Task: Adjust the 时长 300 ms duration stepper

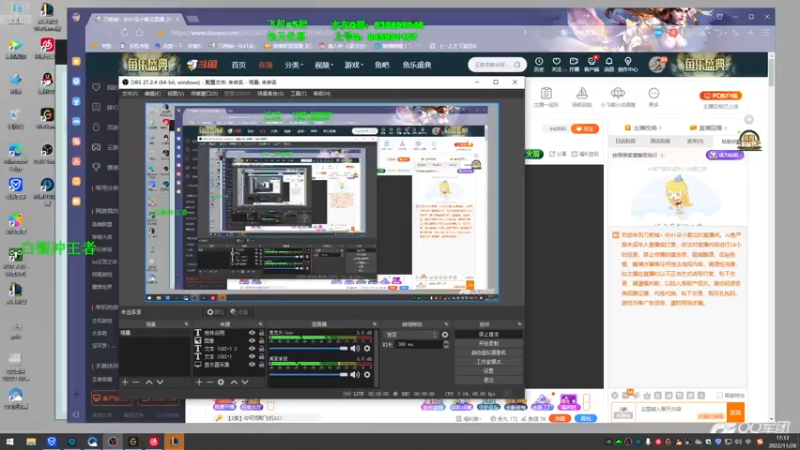Action: pyautogui.click(x=446, y=344)
